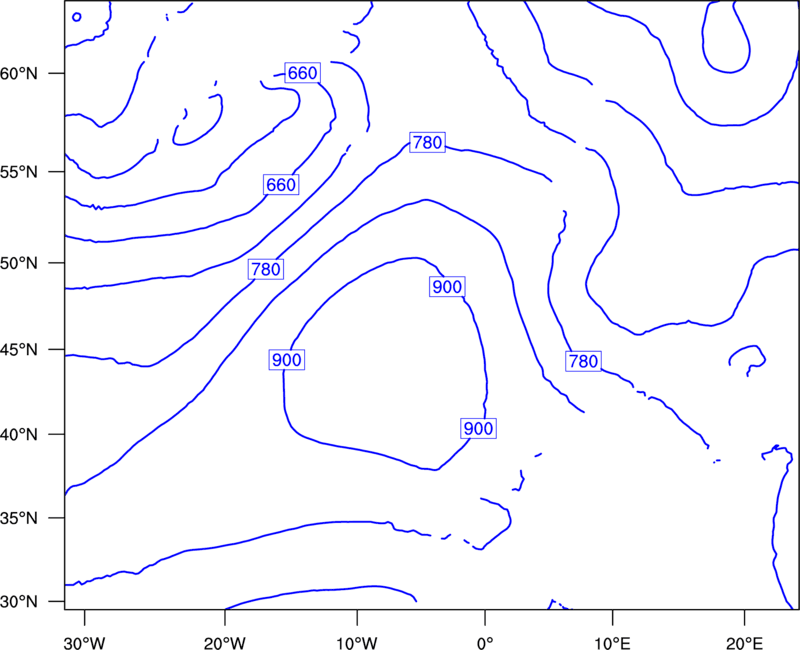This screenshot has height=650, width=800.
Task: Click the 40°N latitude axis label
Action: click(x=19, y=435)
